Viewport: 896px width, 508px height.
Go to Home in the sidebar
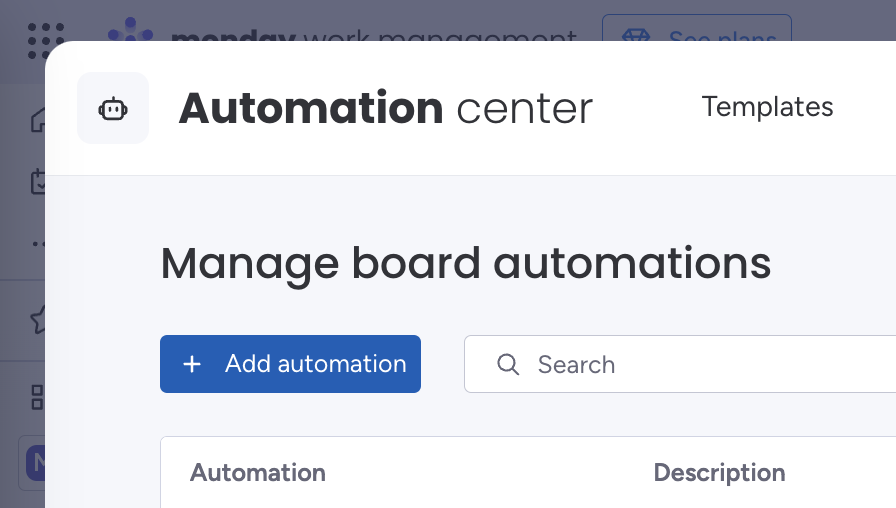coord(38,121)
